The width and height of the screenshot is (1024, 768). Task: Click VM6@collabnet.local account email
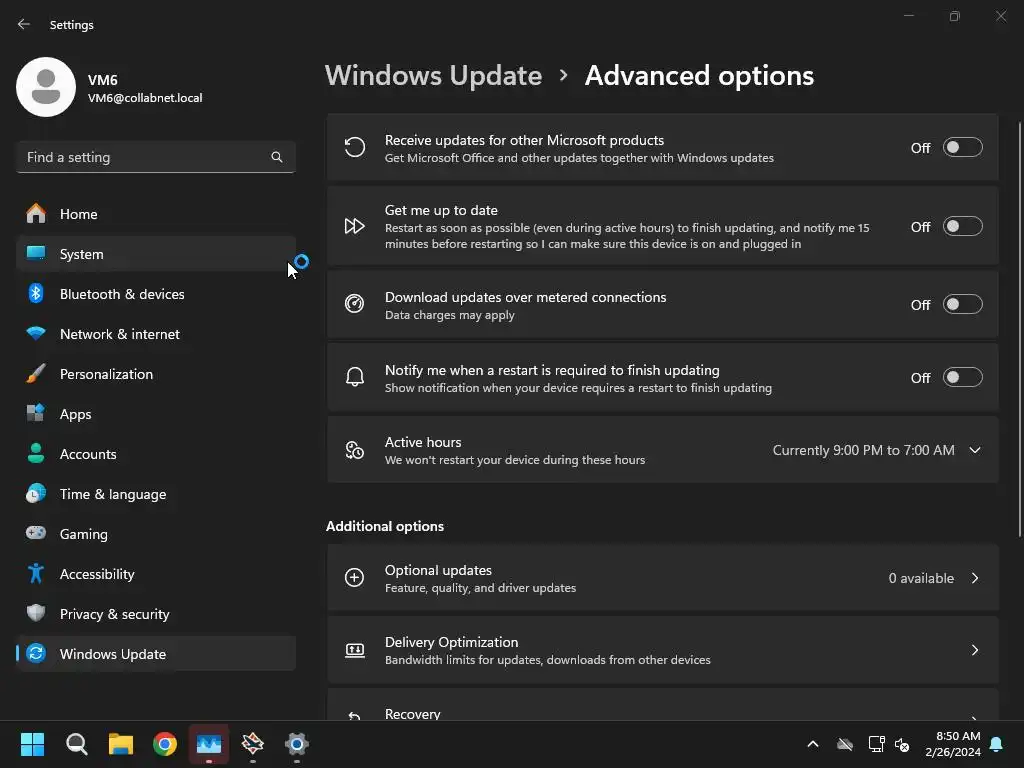click(x=145, y=98)
